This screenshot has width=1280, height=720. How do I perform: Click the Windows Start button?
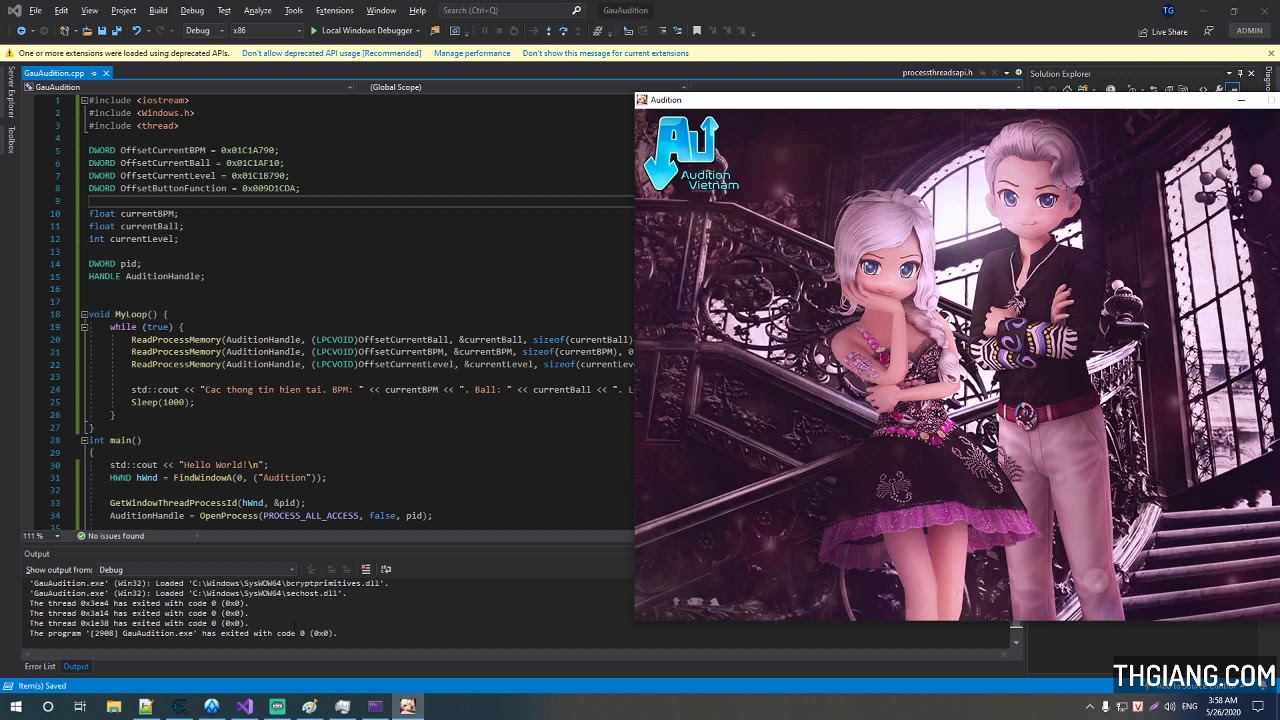[16, 707]
